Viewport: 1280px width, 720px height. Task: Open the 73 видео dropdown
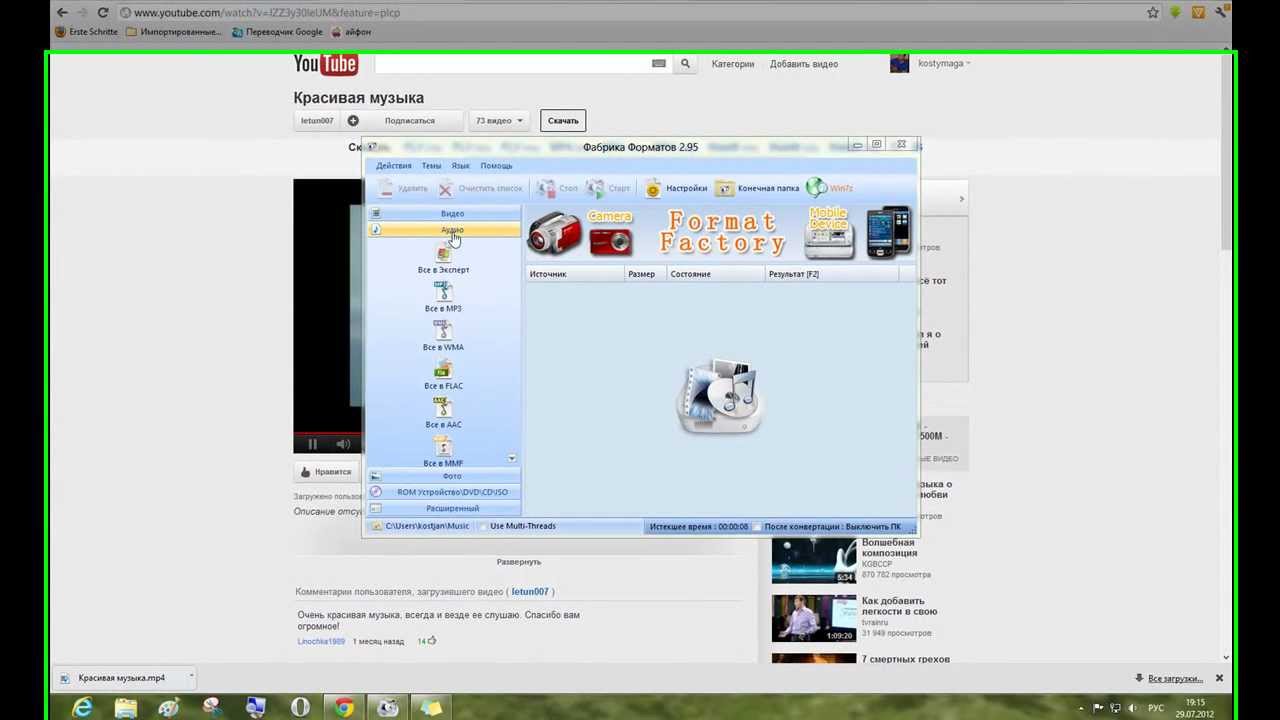[498, 121]
